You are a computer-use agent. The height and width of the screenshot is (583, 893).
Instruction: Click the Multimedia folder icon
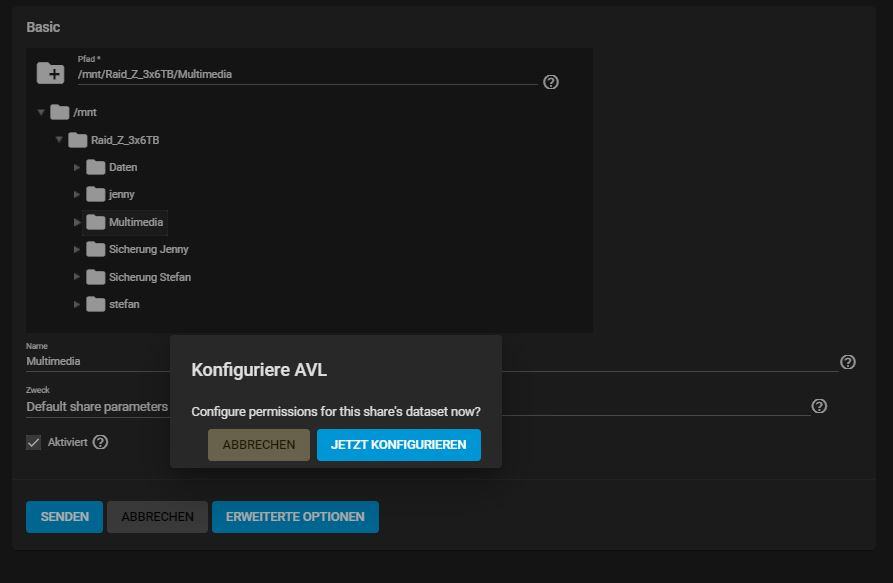point(95,222)
